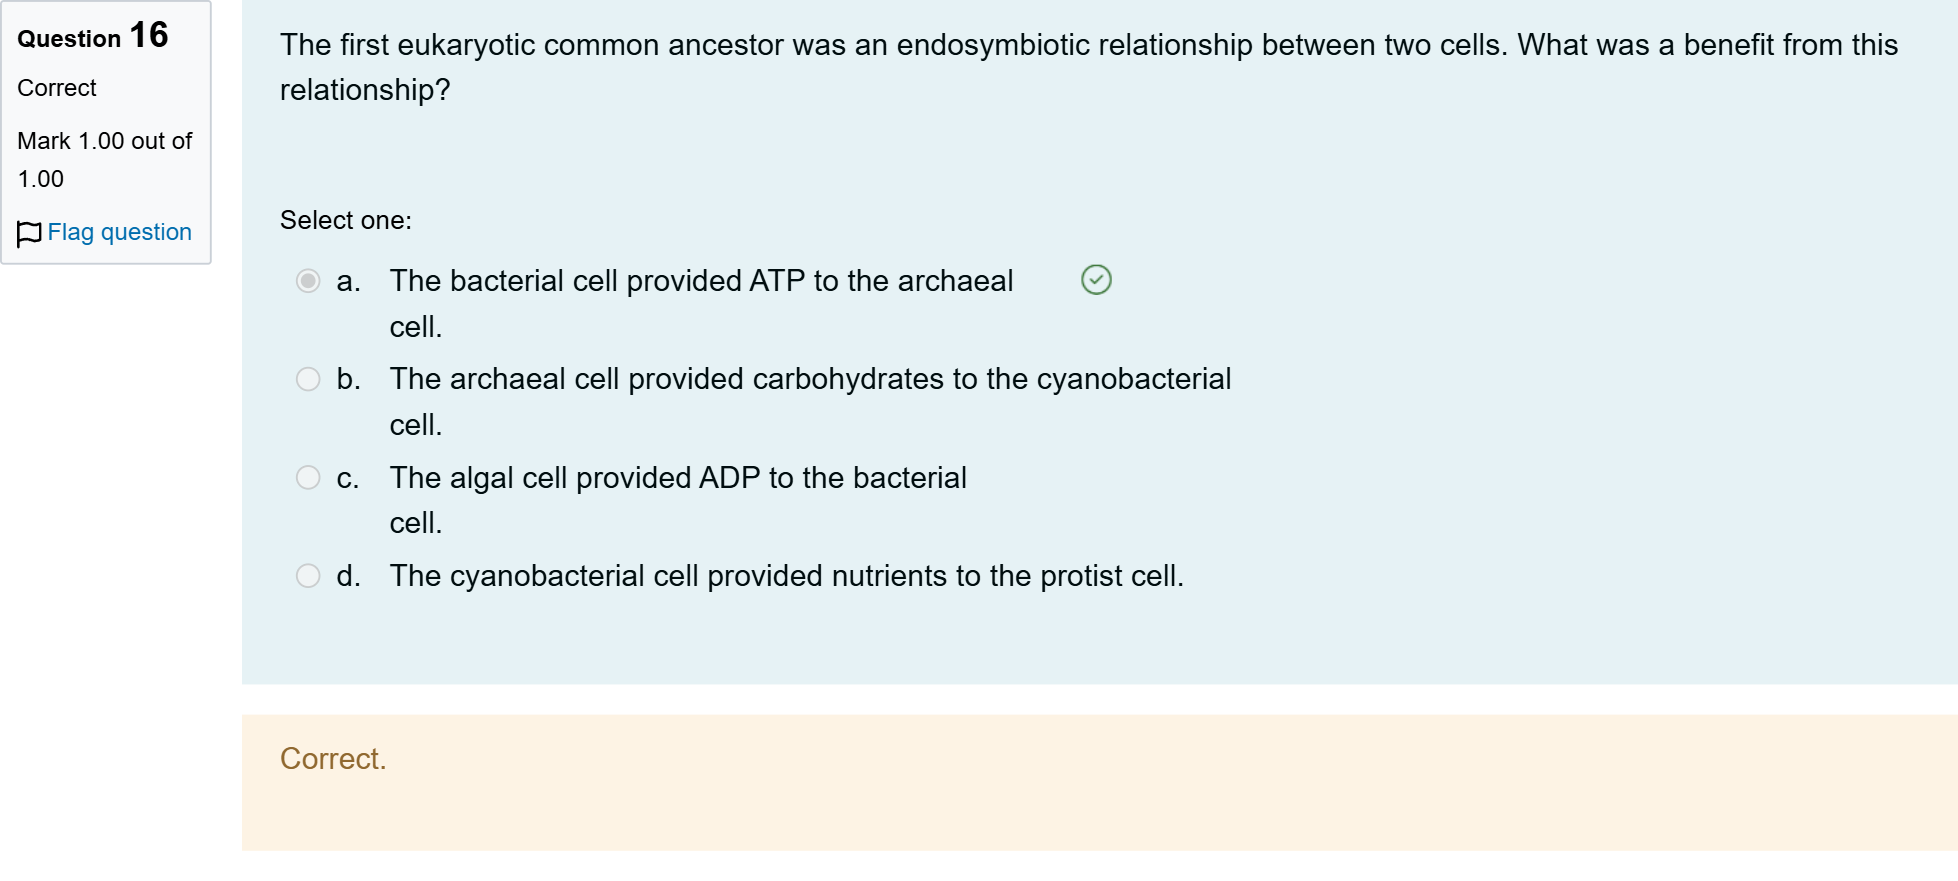Click answer text about algal cell providing ADP

(678, 500)
